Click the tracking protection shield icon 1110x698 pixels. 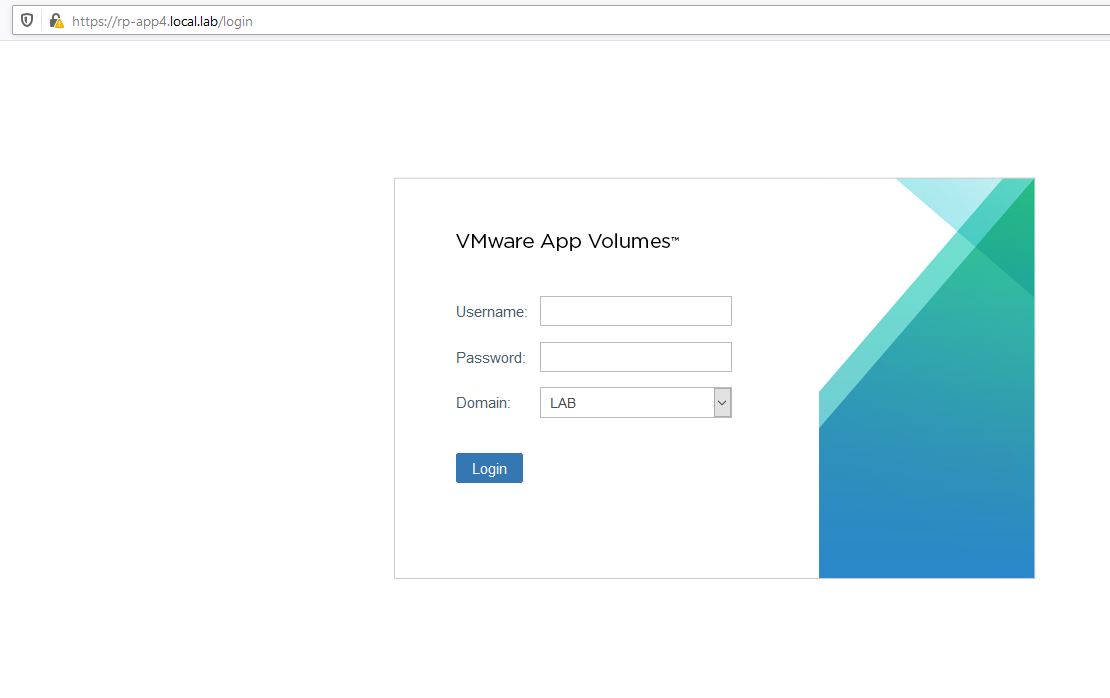27,21
